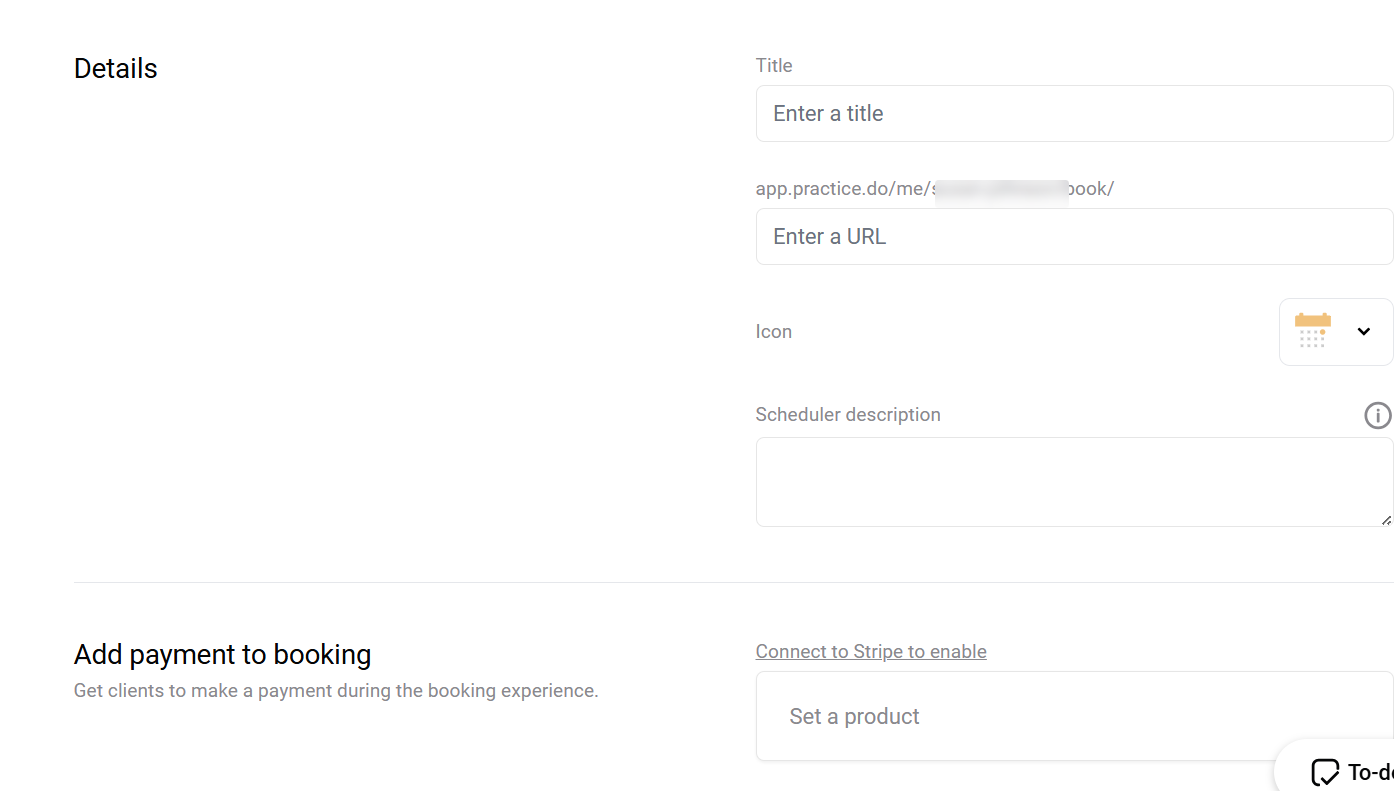
Task: Click the chevron next to the calendar icon
Action: click(1363, 330)
